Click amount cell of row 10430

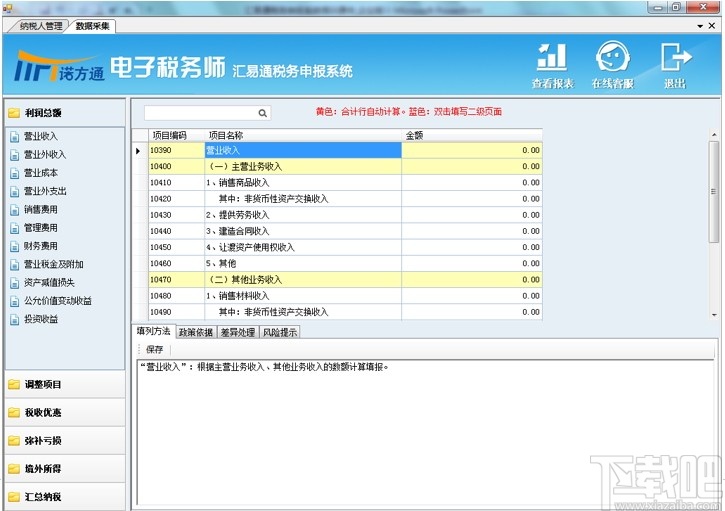point(472,215)
